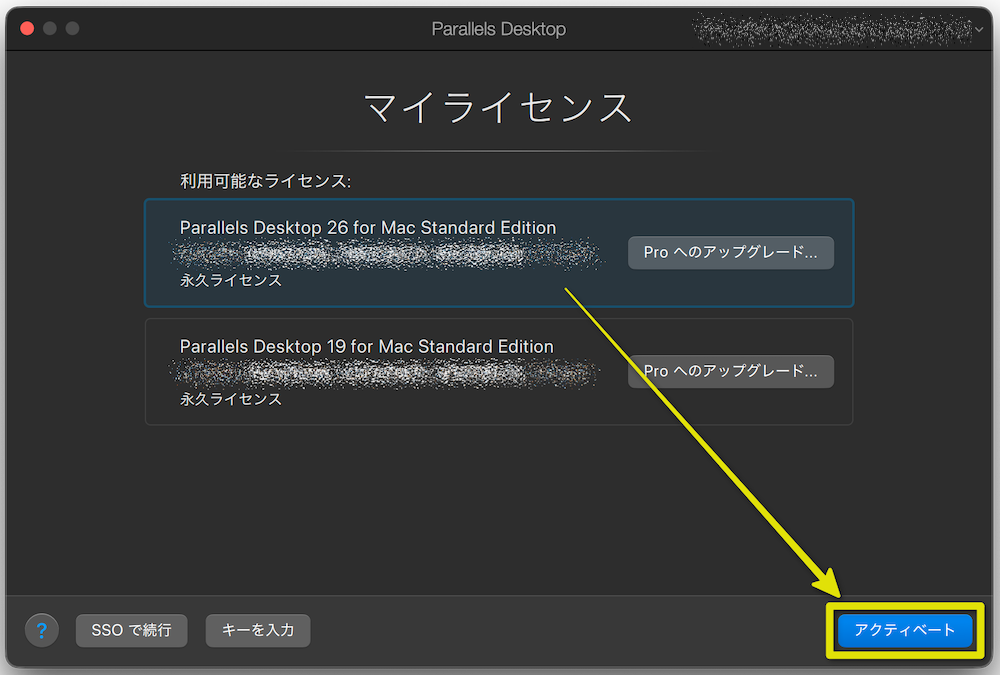The height and width of the screenshot is (675, 1000).
Task: Activate the selected license
Action: (903, 630)
